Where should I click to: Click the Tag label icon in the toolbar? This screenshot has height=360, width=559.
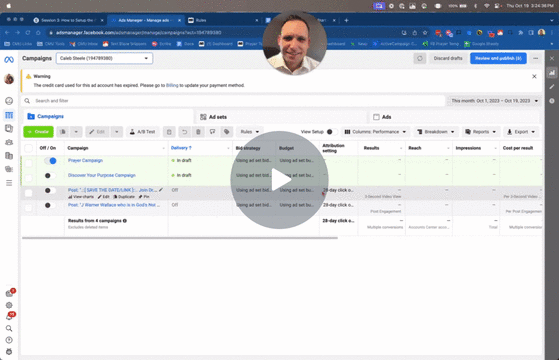[226, 132]
